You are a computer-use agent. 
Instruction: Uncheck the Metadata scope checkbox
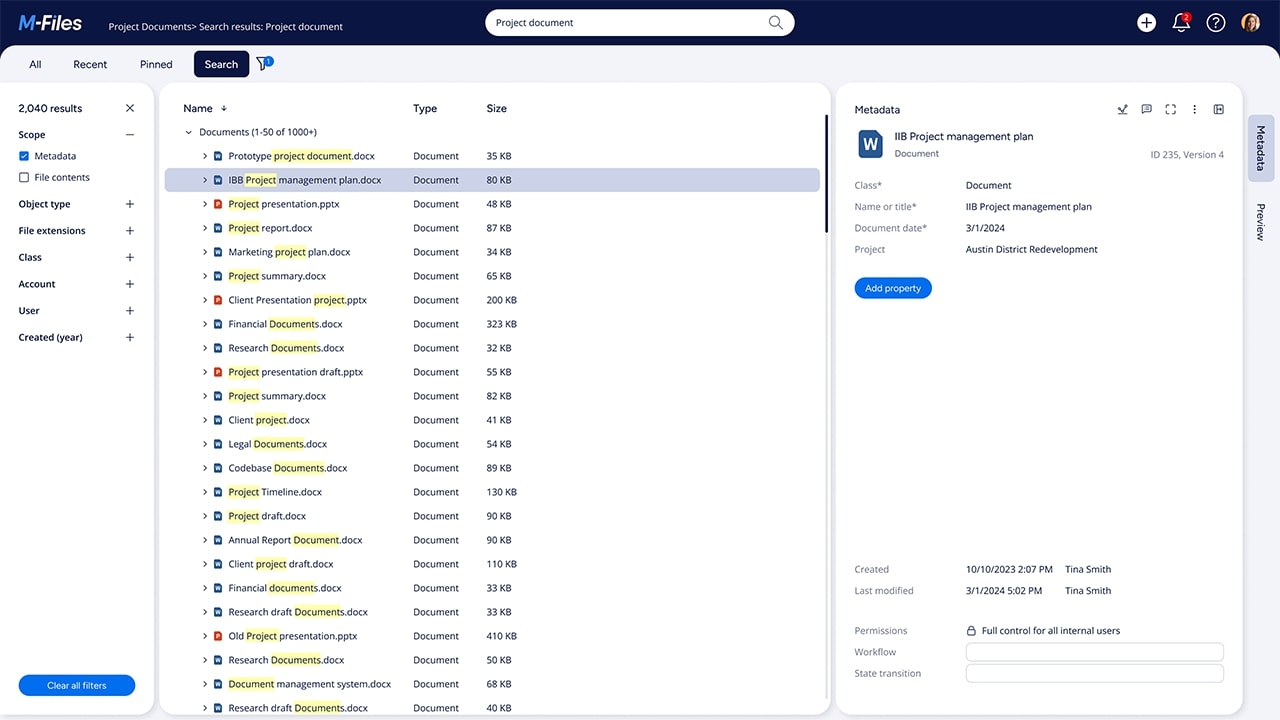25,156
